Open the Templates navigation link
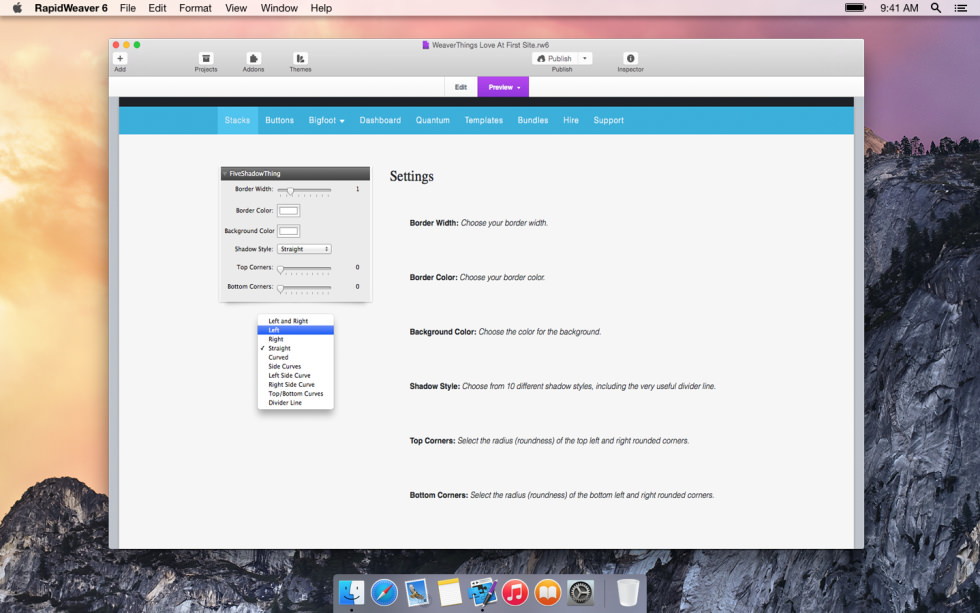The image size is (980, 613). tap(483, 120)
